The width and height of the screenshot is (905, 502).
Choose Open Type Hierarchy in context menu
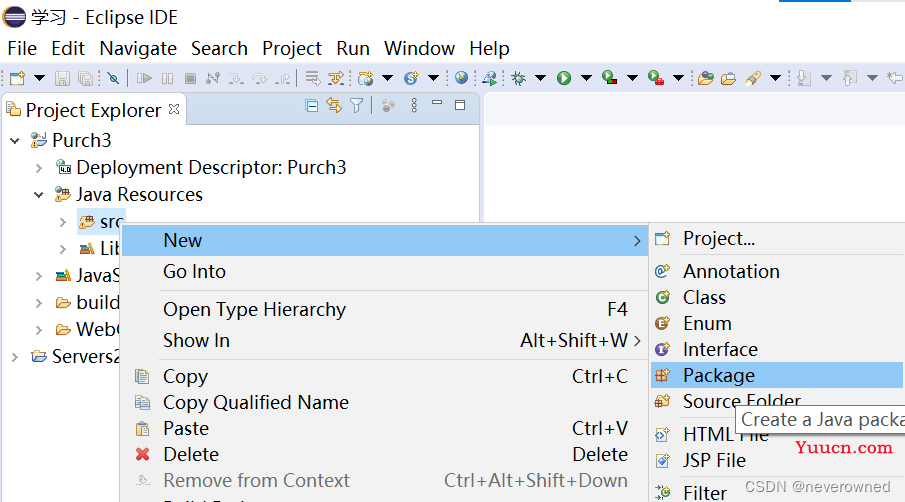[384, 309]
